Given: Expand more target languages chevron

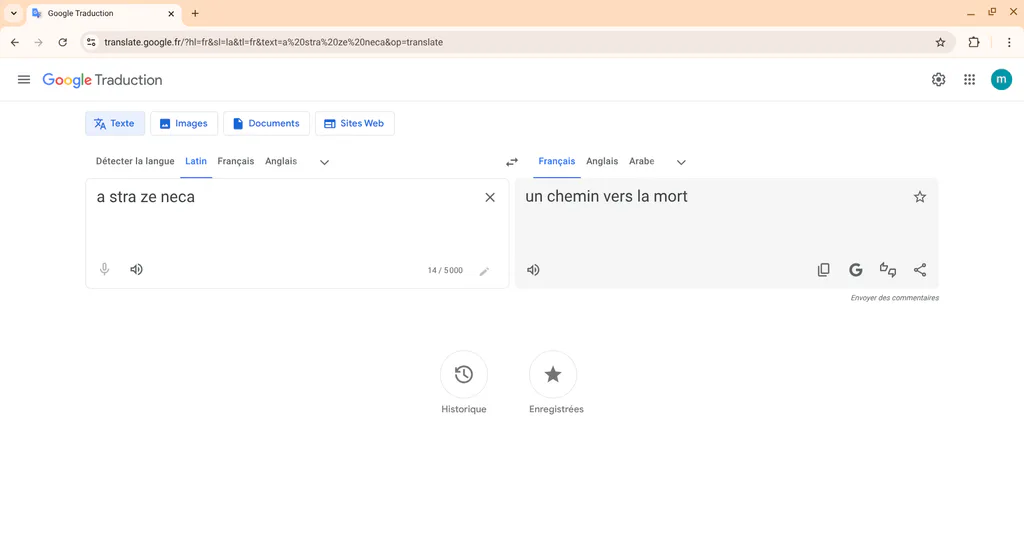Looking at the screenshot, I should (681, 162).
